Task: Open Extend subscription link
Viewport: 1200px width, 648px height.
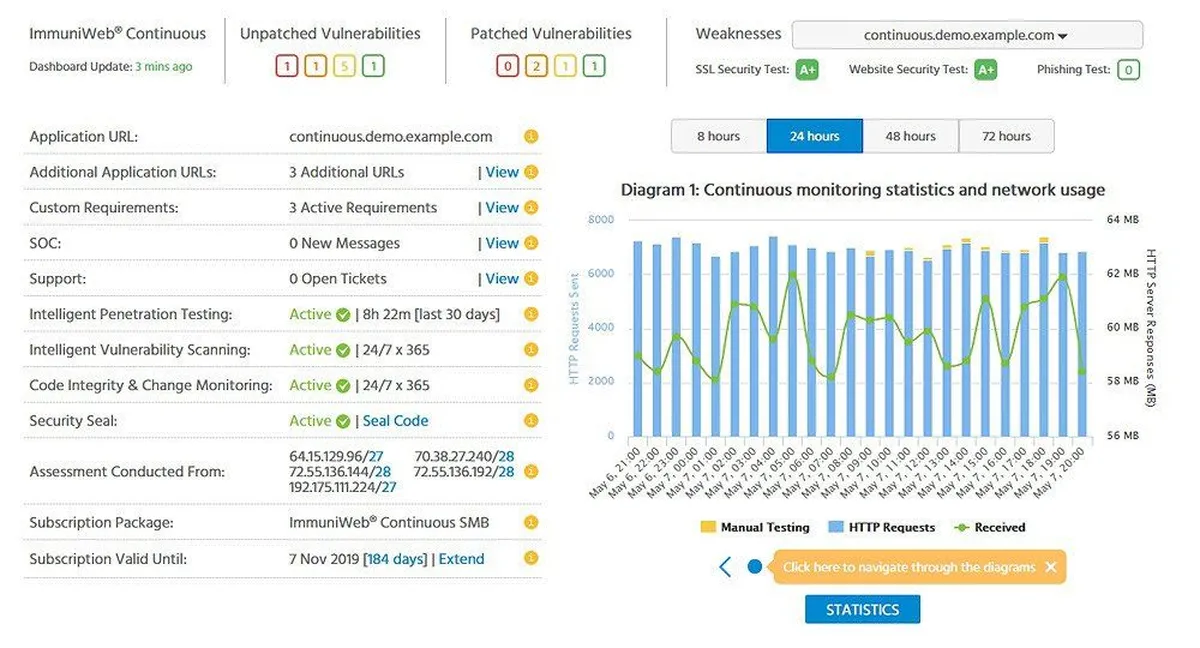Action: click(x=461, y=559)
